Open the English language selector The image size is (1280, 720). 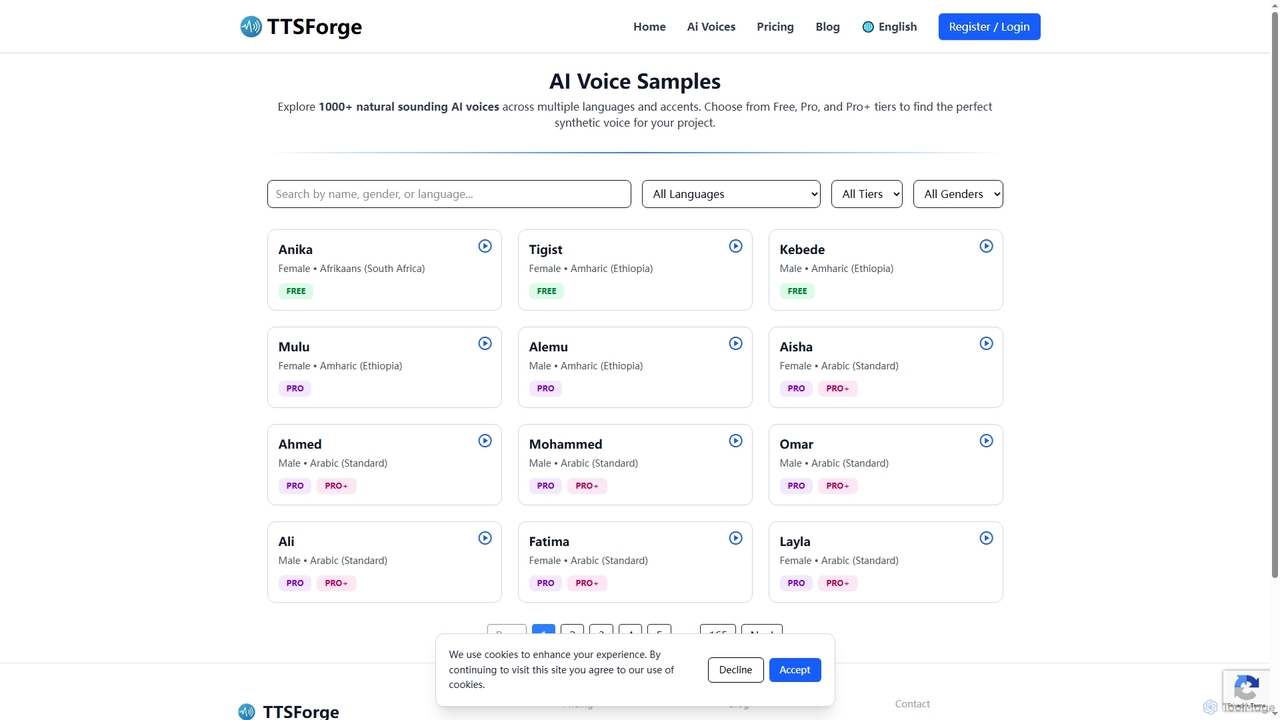click(889, 27)
